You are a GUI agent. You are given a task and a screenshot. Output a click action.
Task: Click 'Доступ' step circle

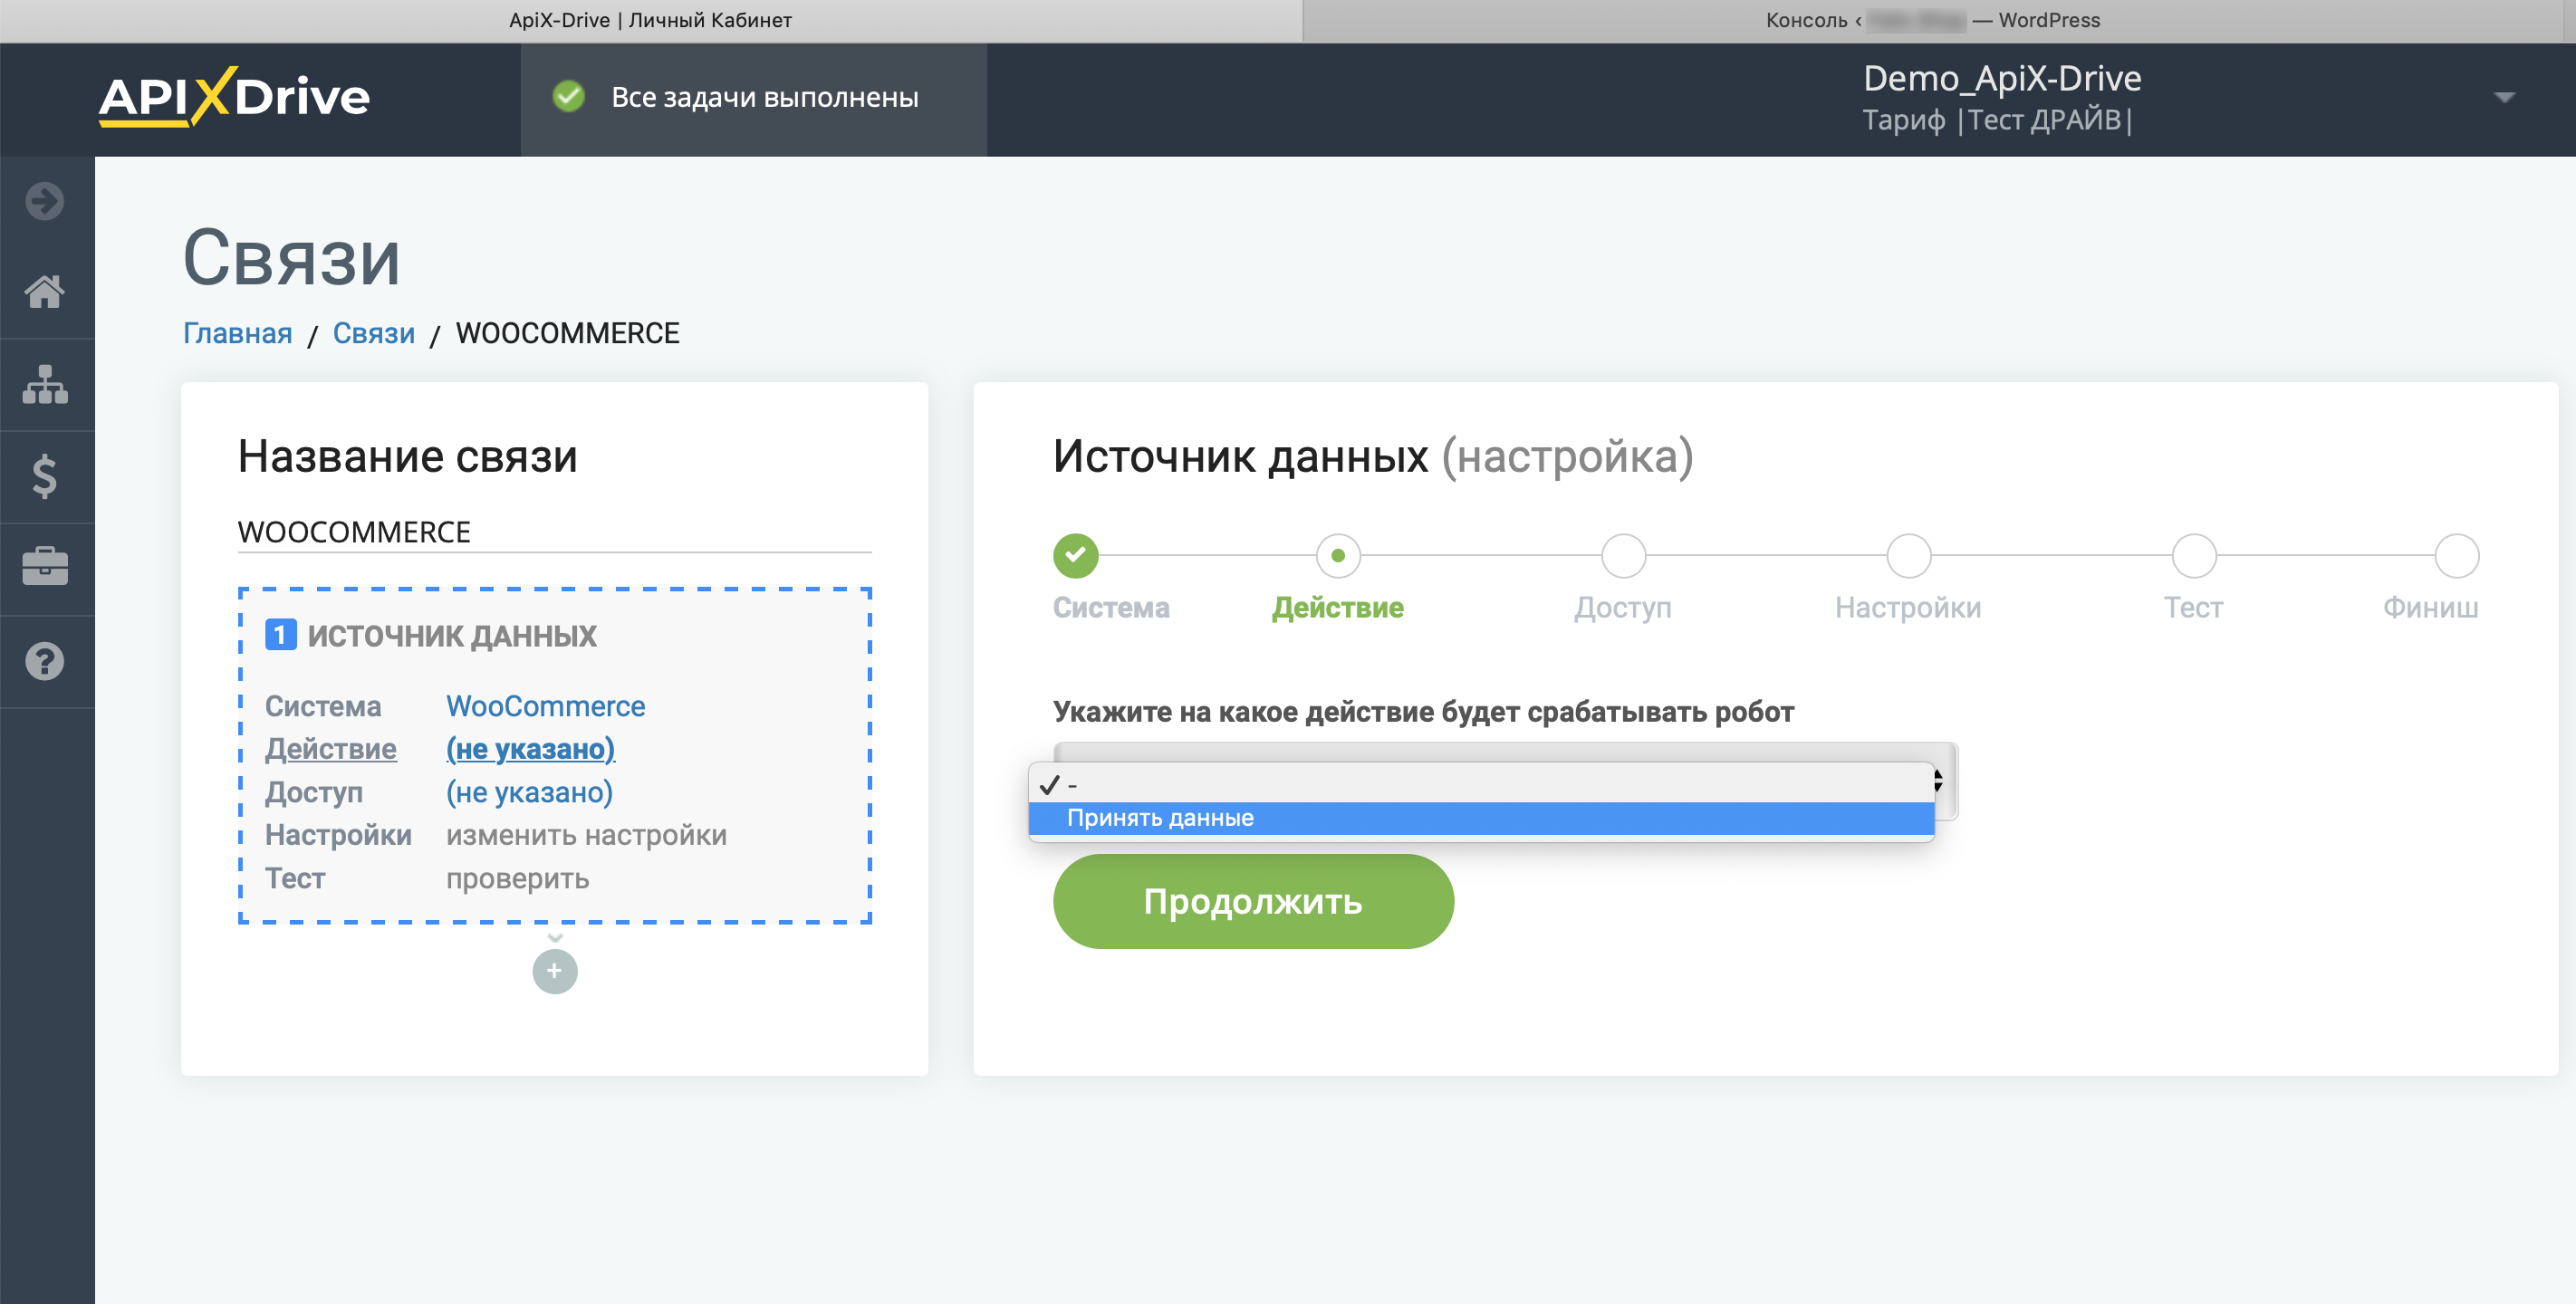pyautogui.click(x=1623, y=555)
